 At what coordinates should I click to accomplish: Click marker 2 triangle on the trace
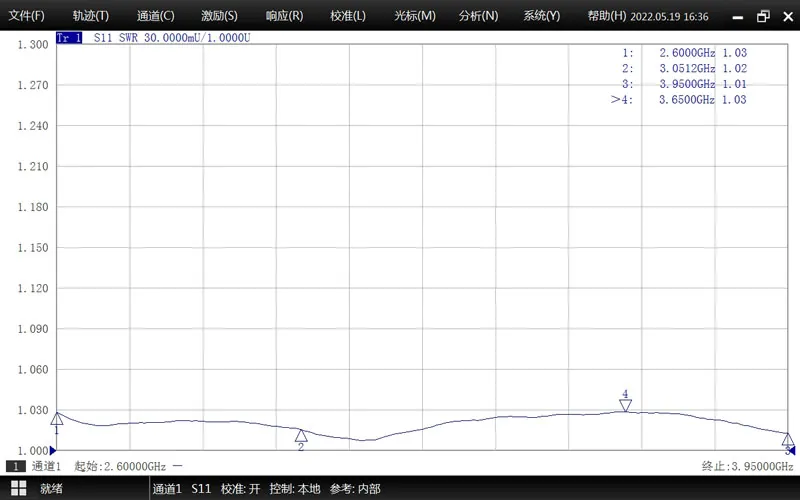[x=301, y=435]
